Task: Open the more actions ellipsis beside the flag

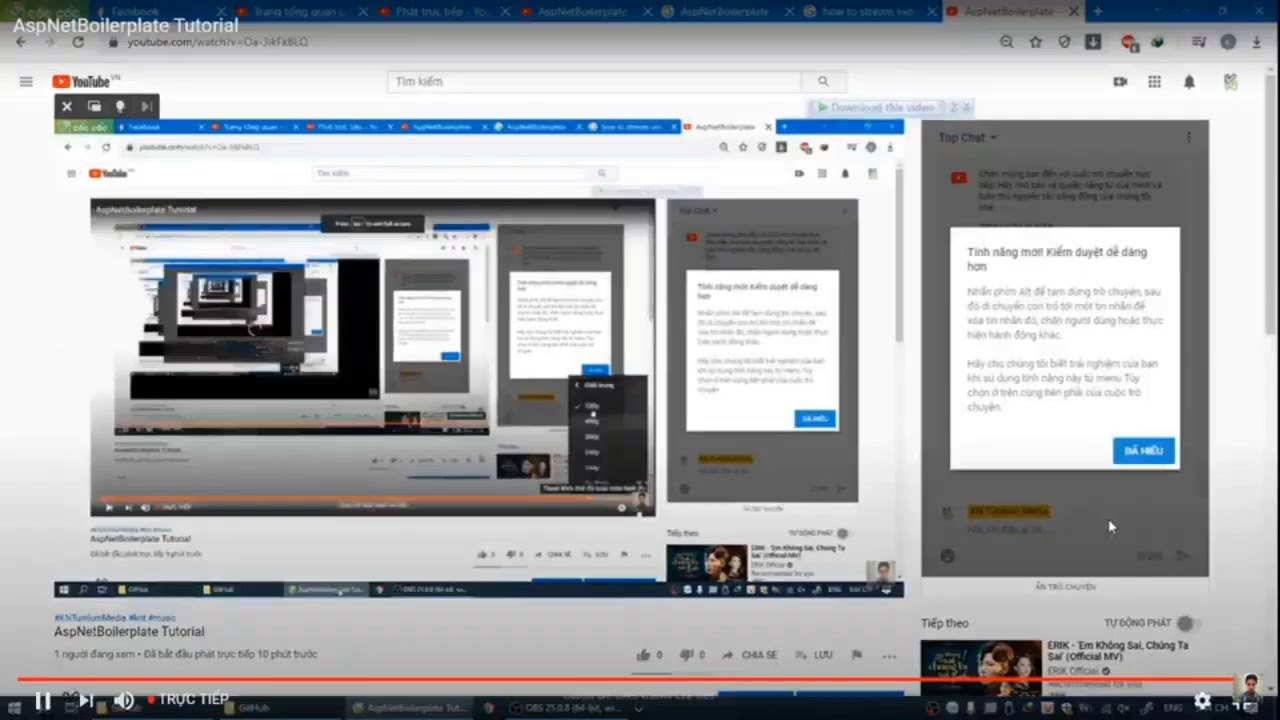Action: point(889,656)
